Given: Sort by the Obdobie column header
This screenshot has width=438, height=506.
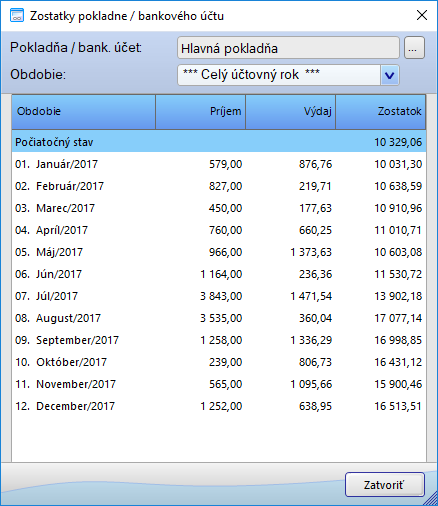Looking at the screenshot, I should (x=84, y=112).
